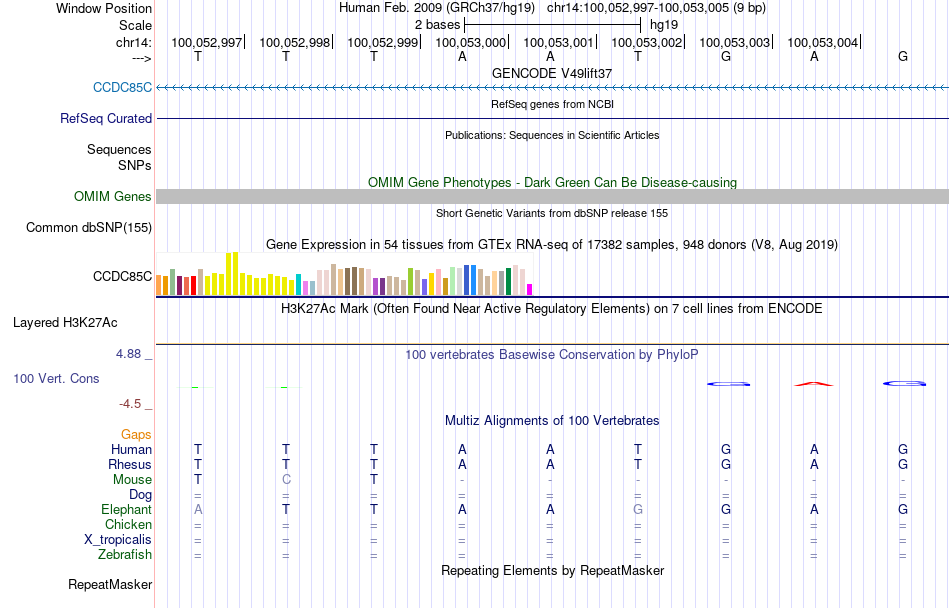Click Short Genetic Variants from dbSNP title
This screenshot has width=950, height=608.
point(552,213)
